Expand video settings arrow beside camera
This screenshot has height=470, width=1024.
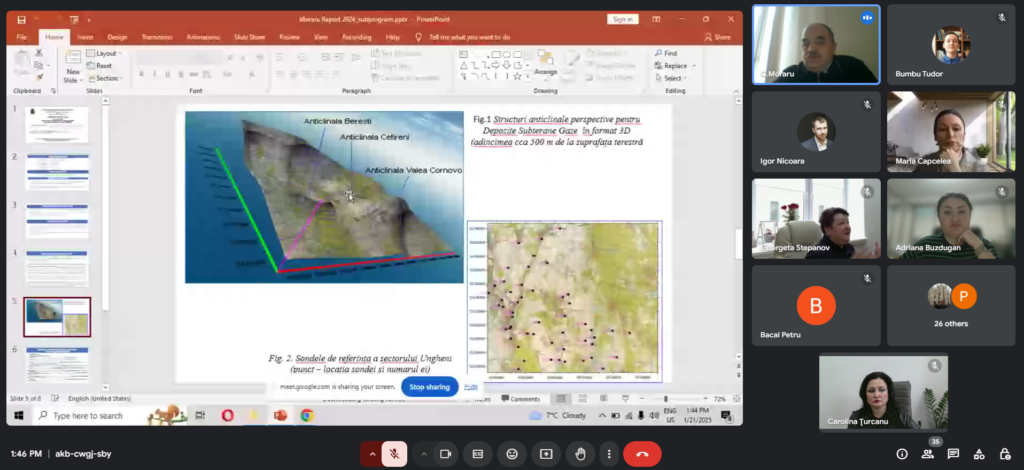[x=423, y=454]
